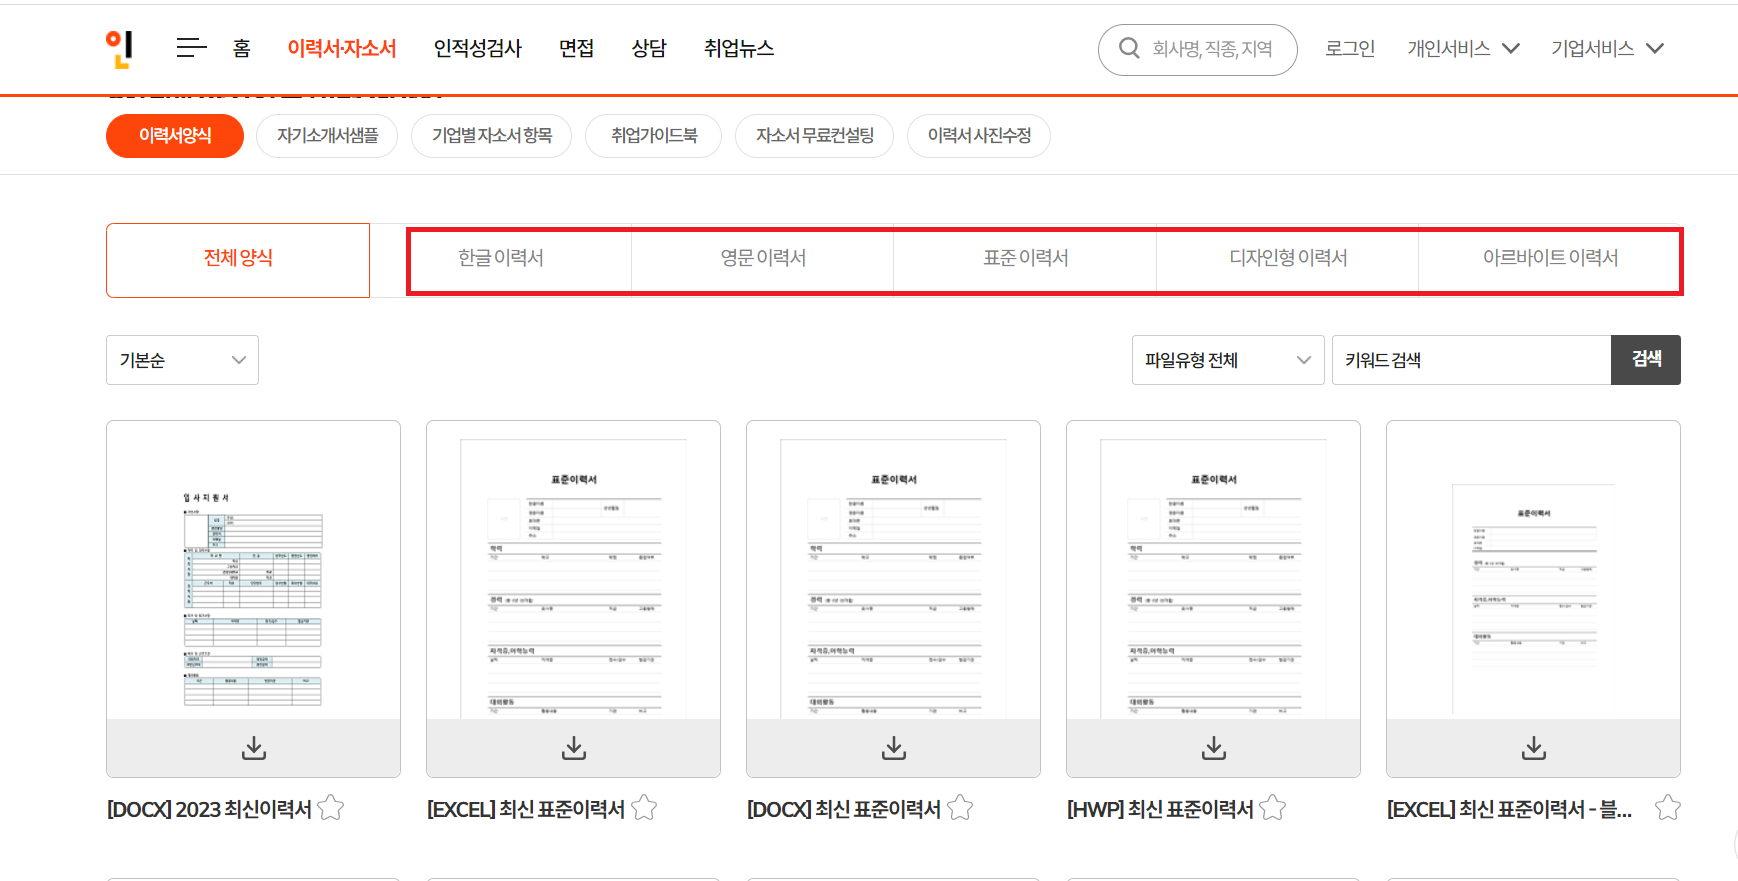Click the 이력서 사진수정 button
This screenshot has height=881, width=1738.
click(x=979, y=136)
